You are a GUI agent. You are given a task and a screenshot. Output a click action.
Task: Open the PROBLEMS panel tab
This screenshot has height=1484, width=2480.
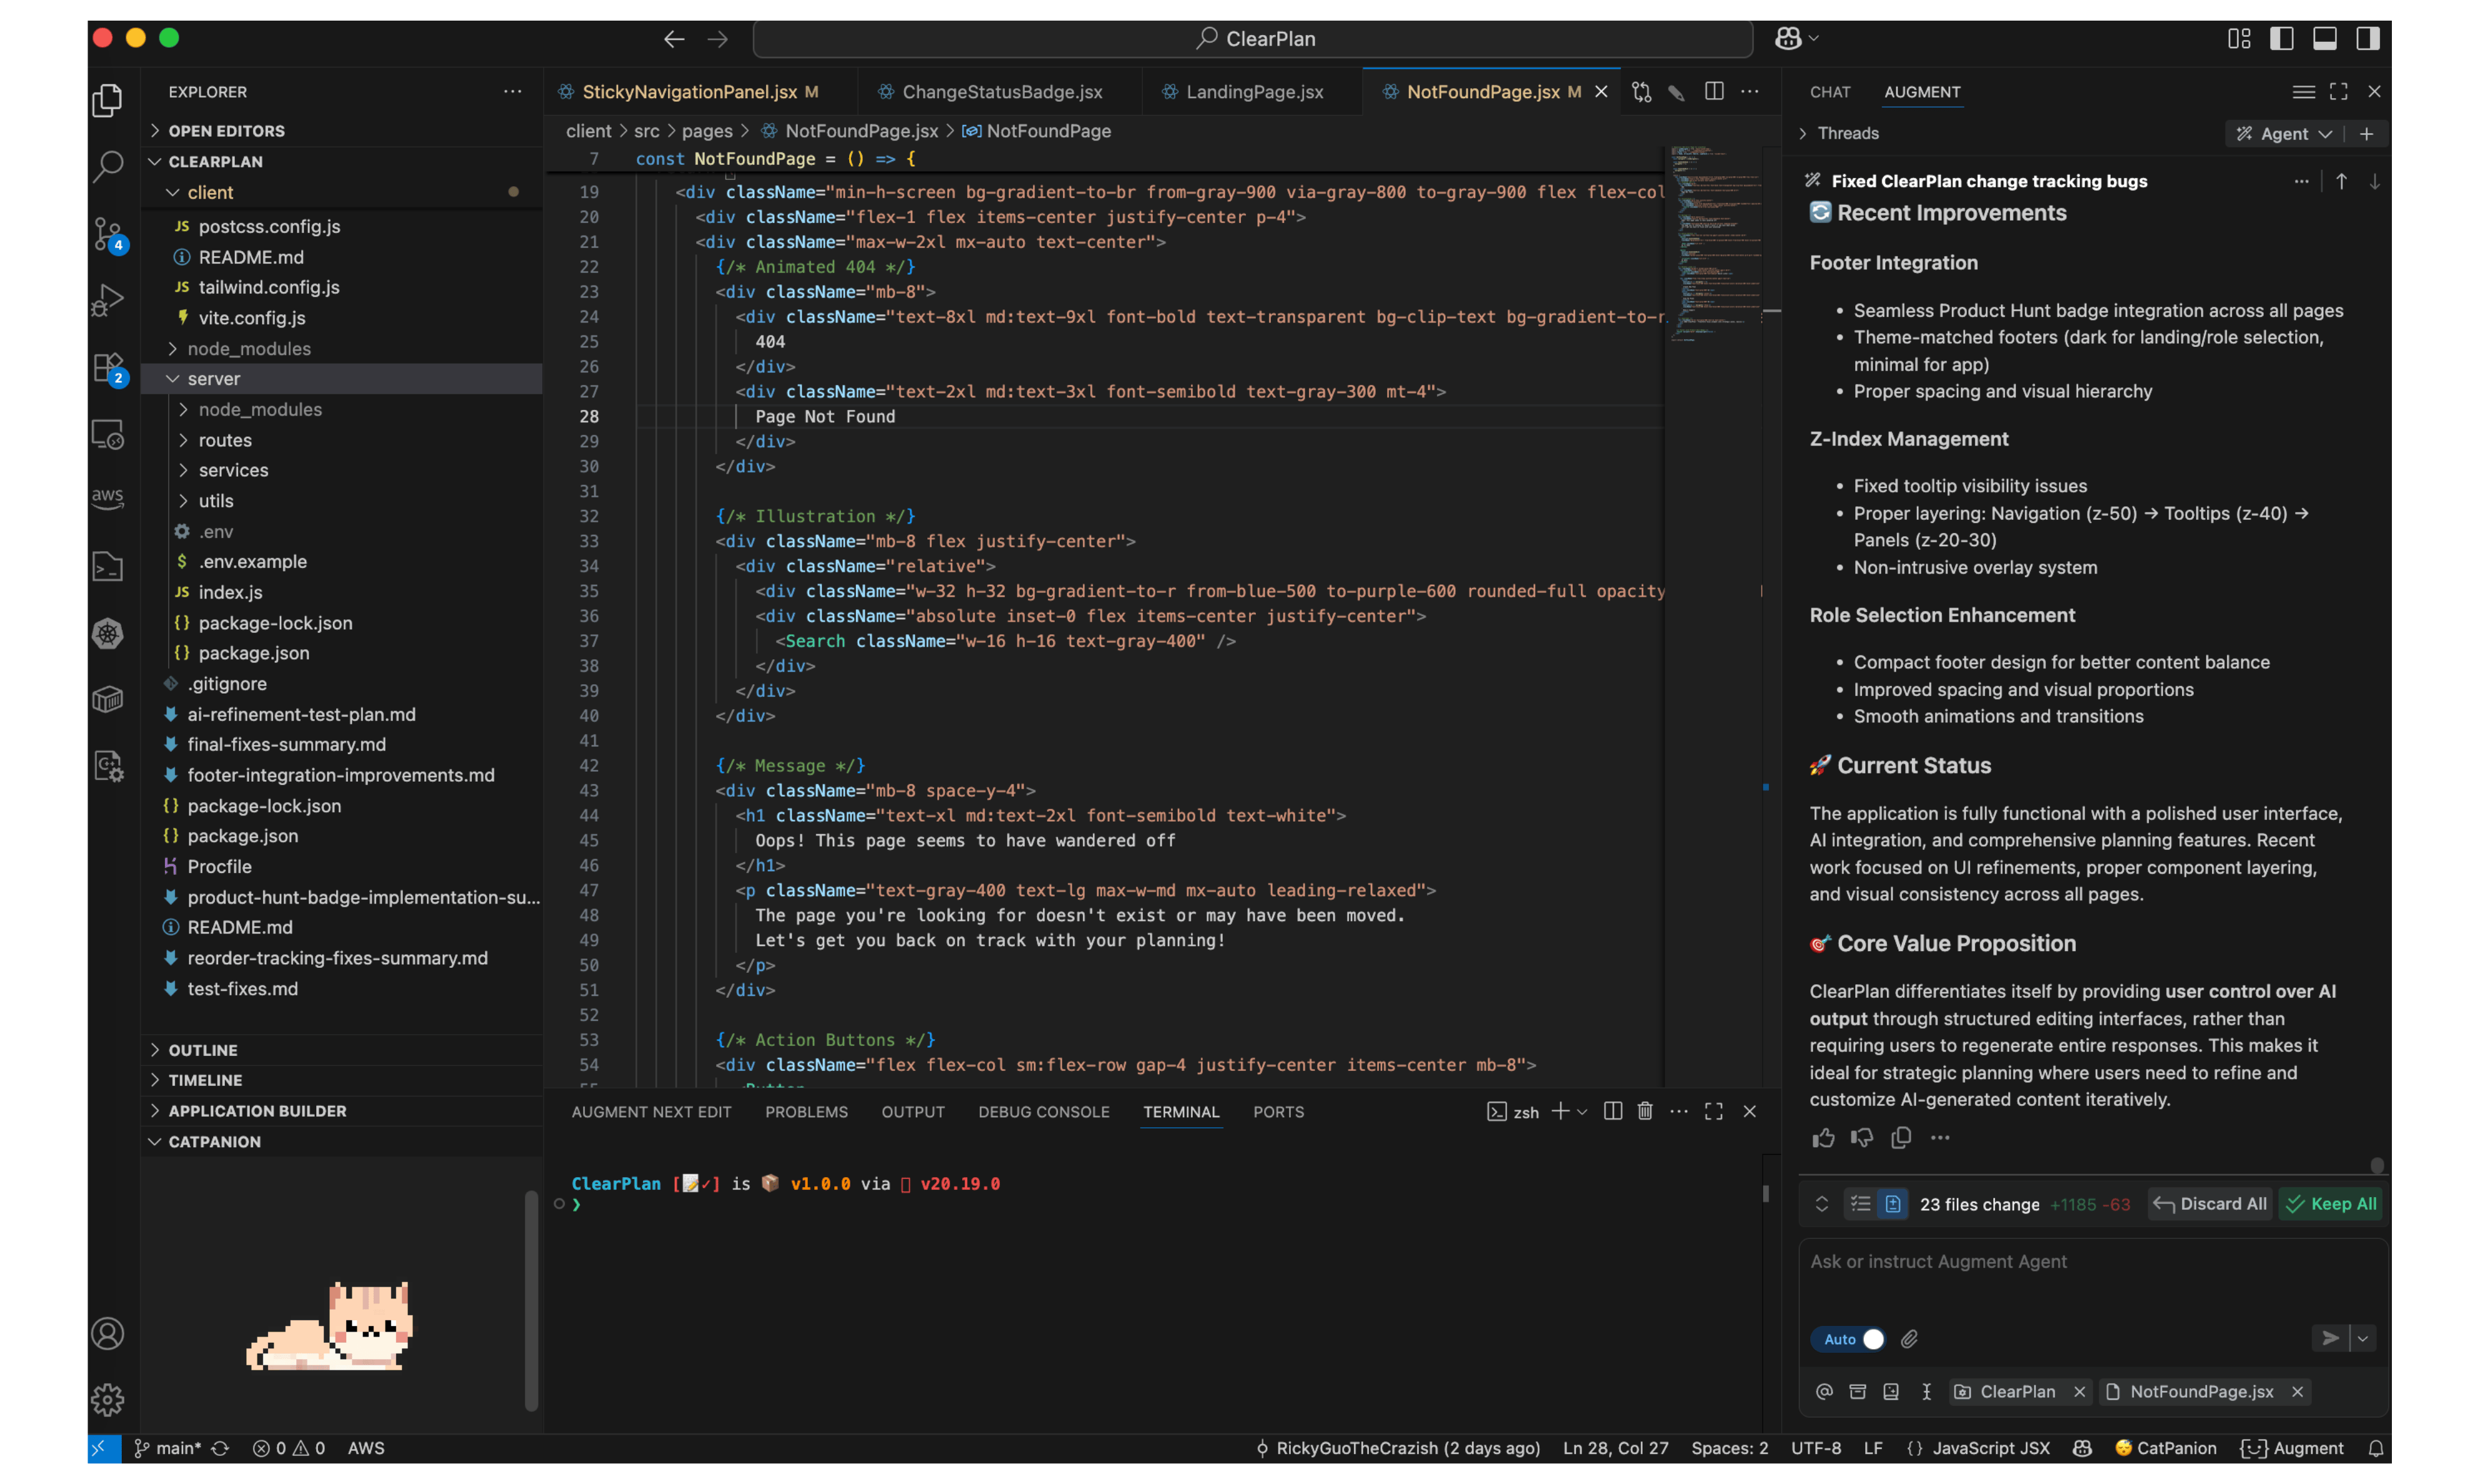(x=806, y=1111)
